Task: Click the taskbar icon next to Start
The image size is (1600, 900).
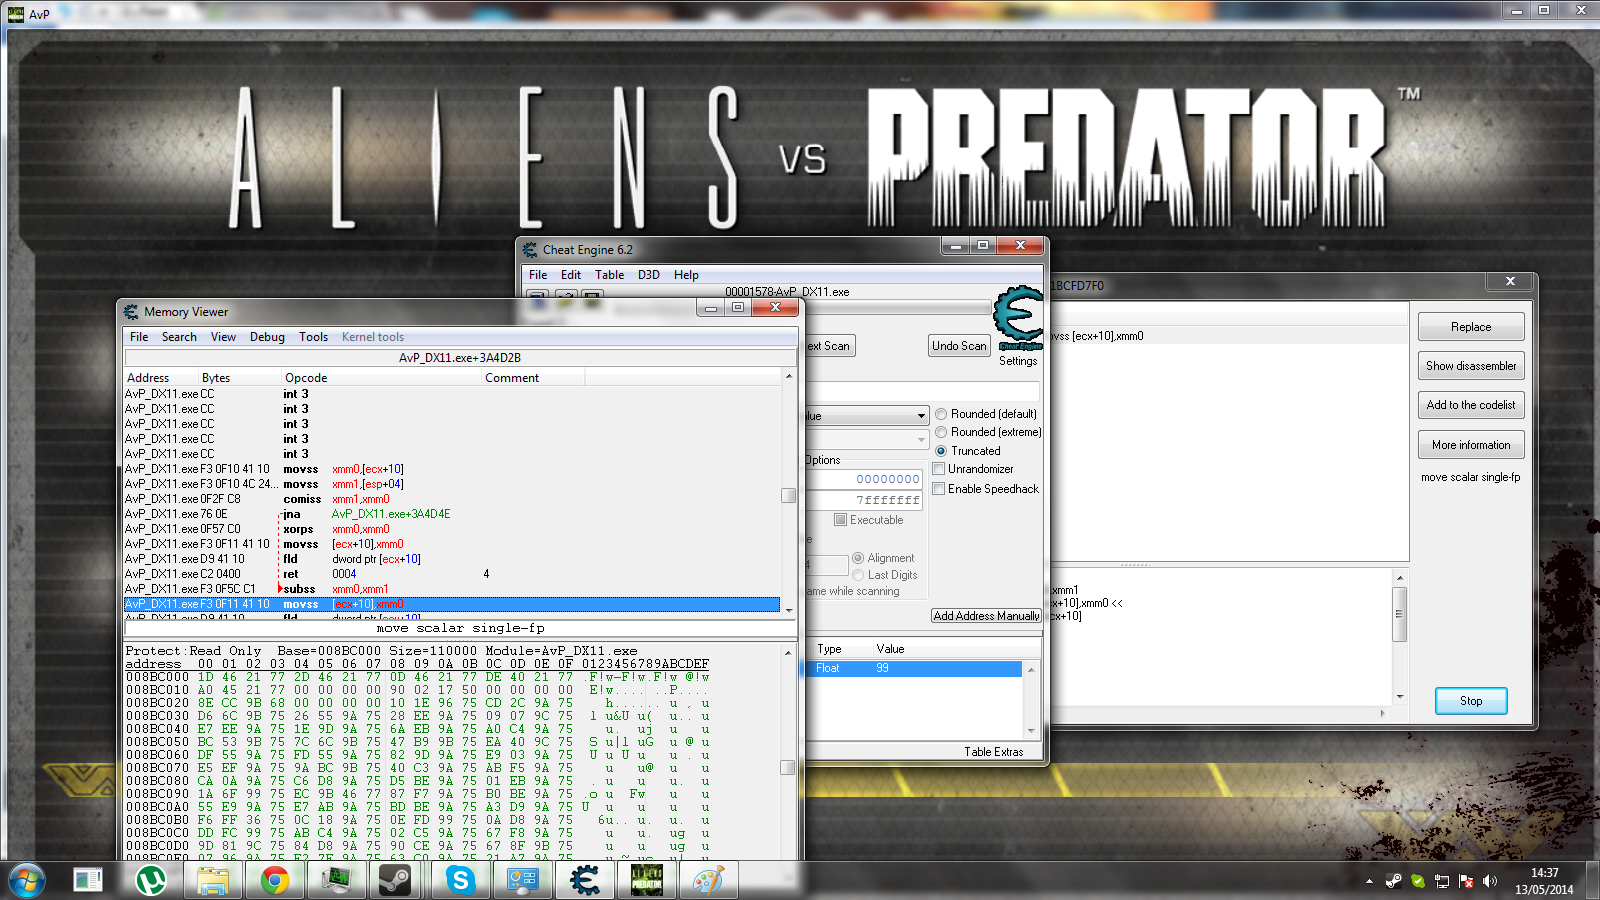Action: (88, 880)
